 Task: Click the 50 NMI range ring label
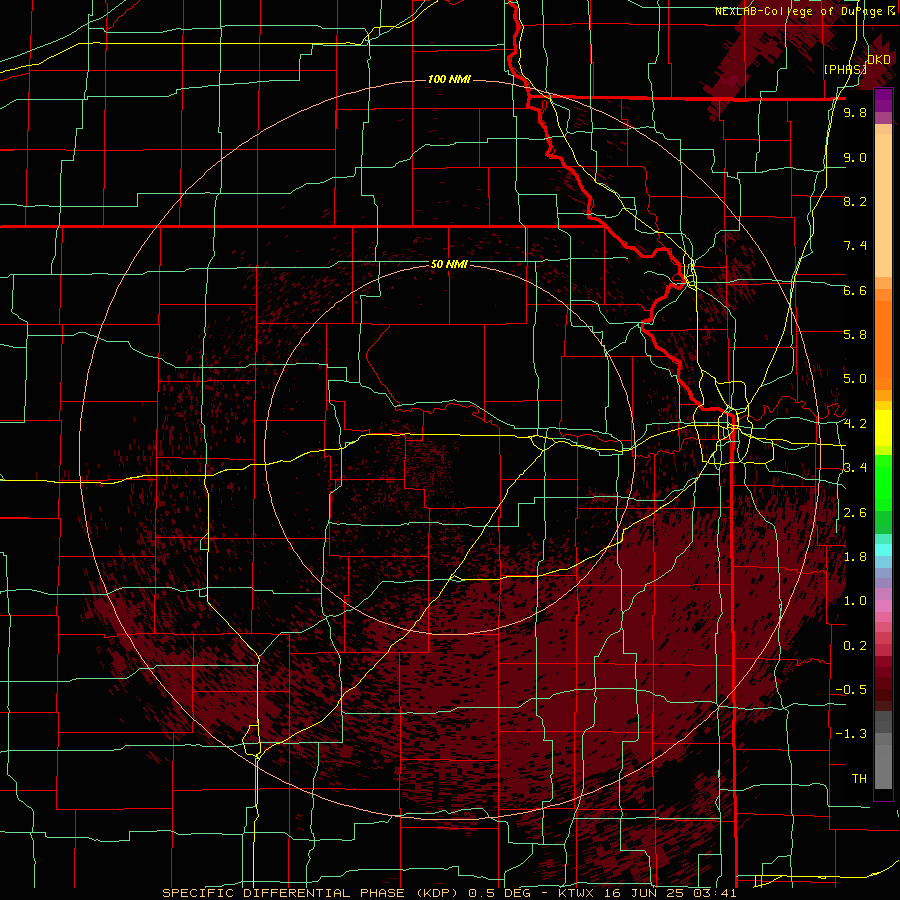449,264
